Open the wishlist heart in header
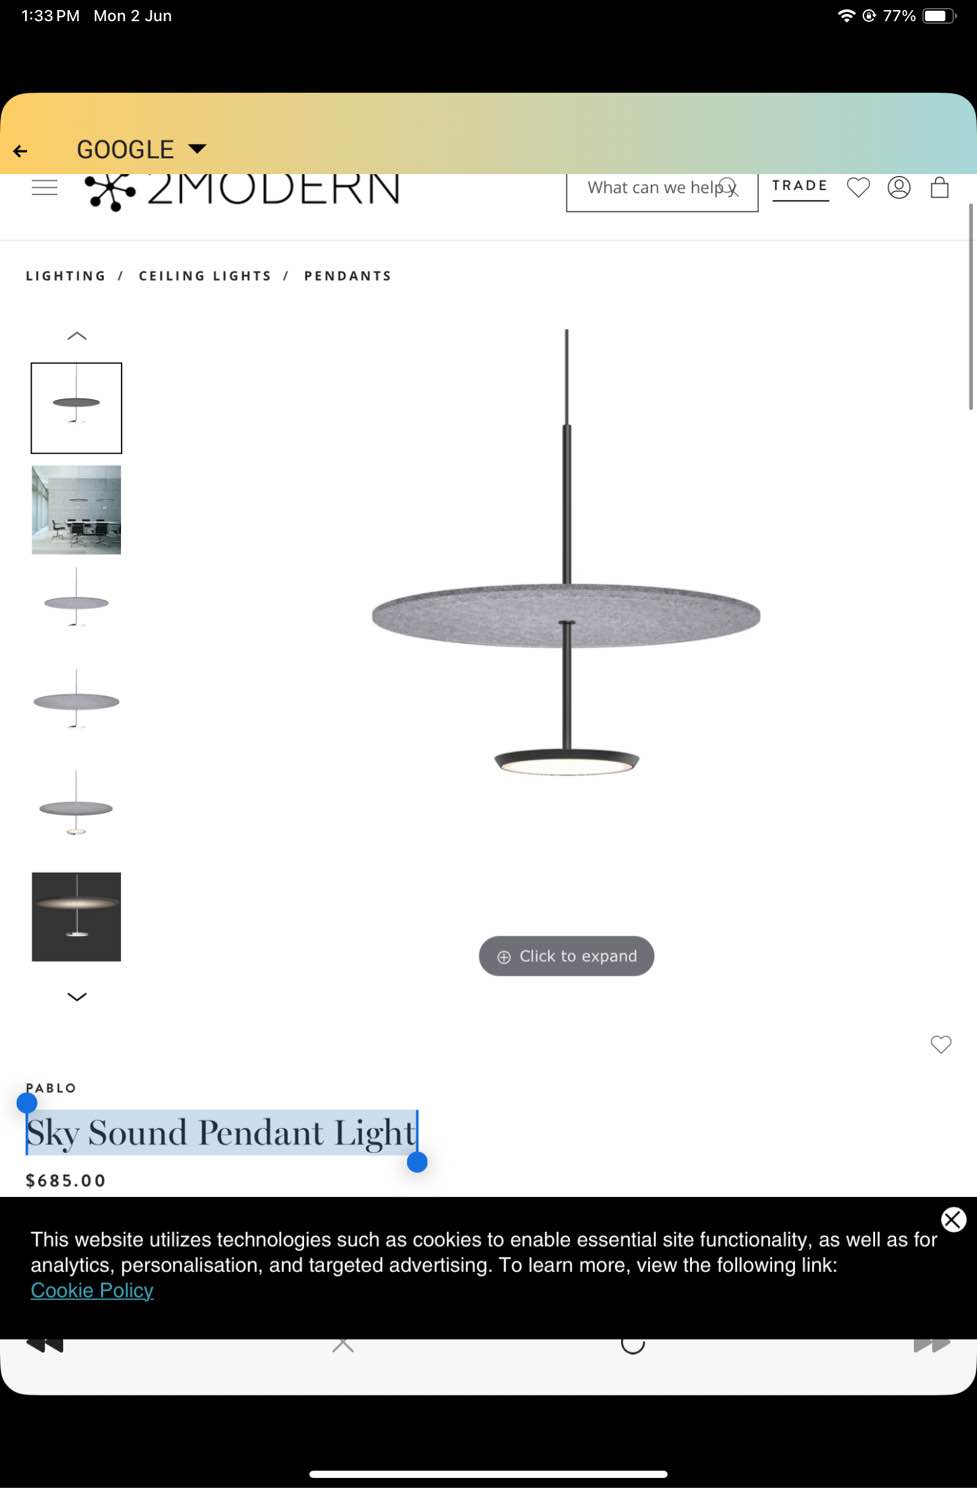This screenshot has width=977, height=1488. tap(858, 187)
